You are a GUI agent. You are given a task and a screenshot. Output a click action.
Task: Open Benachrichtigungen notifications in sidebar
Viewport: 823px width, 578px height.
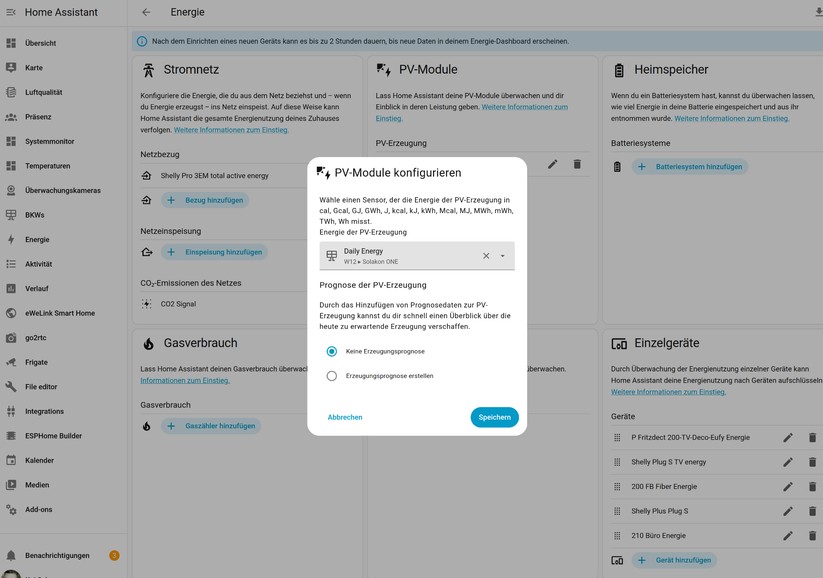(x=57, y=555)
